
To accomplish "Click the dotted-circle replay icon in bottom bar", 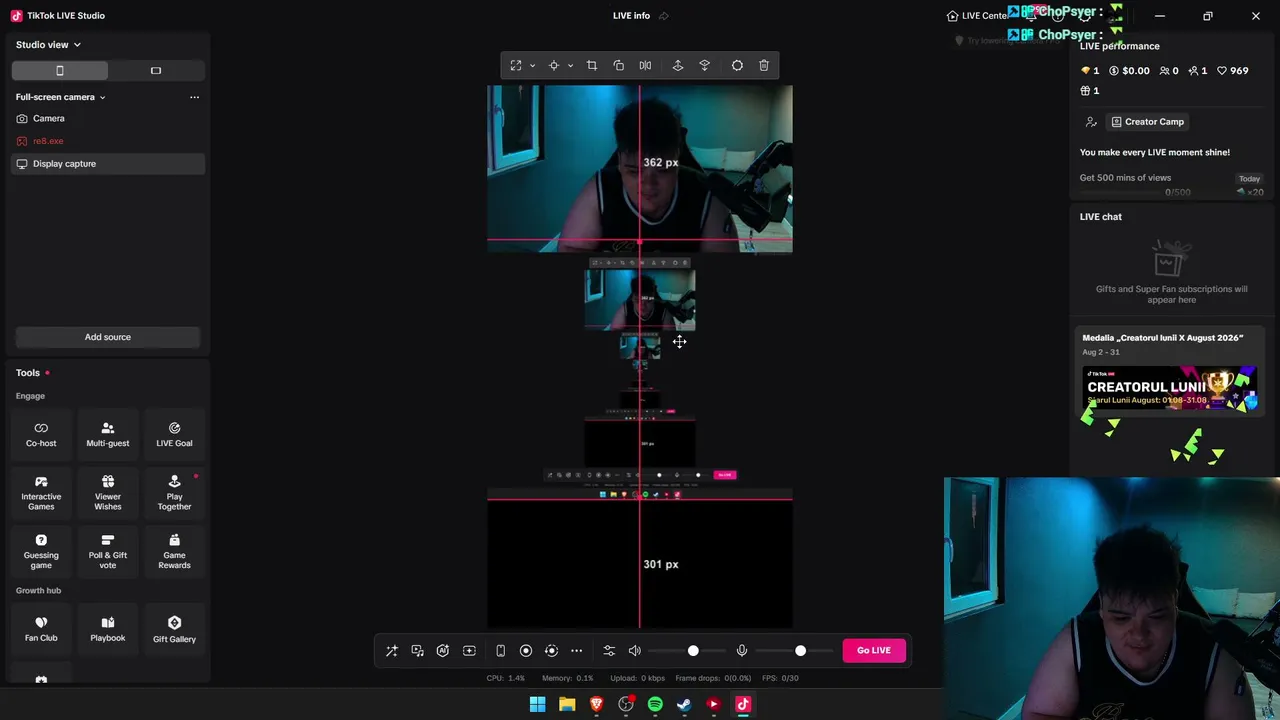I will [551, 651].
